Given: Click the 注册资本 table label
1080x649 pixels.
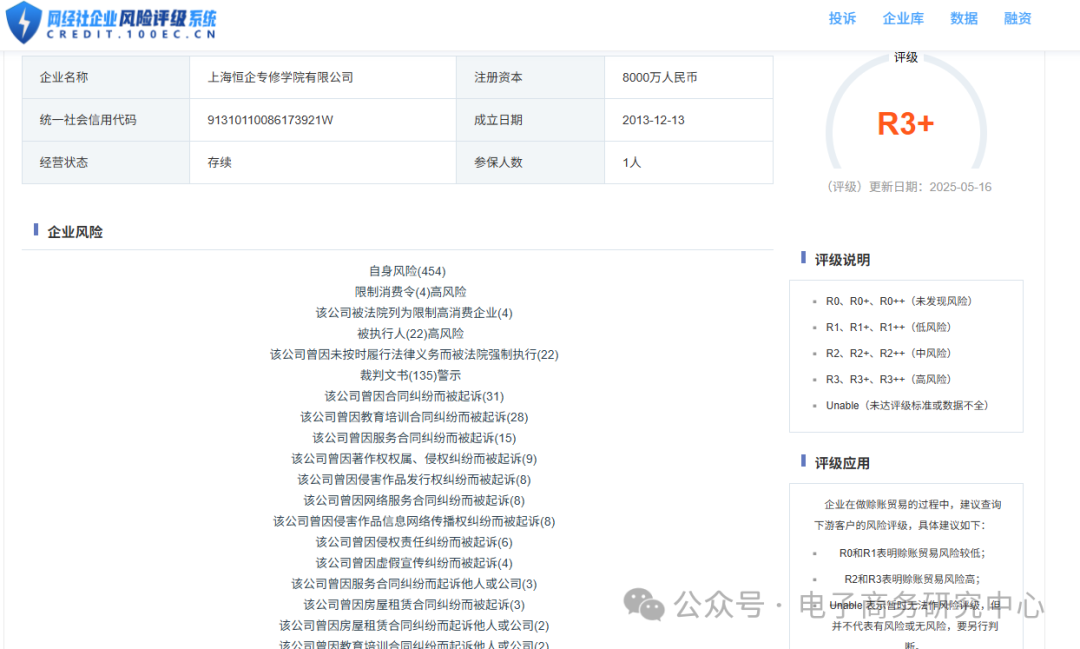Looking at the screenshot, I should [x=498, y=77].
